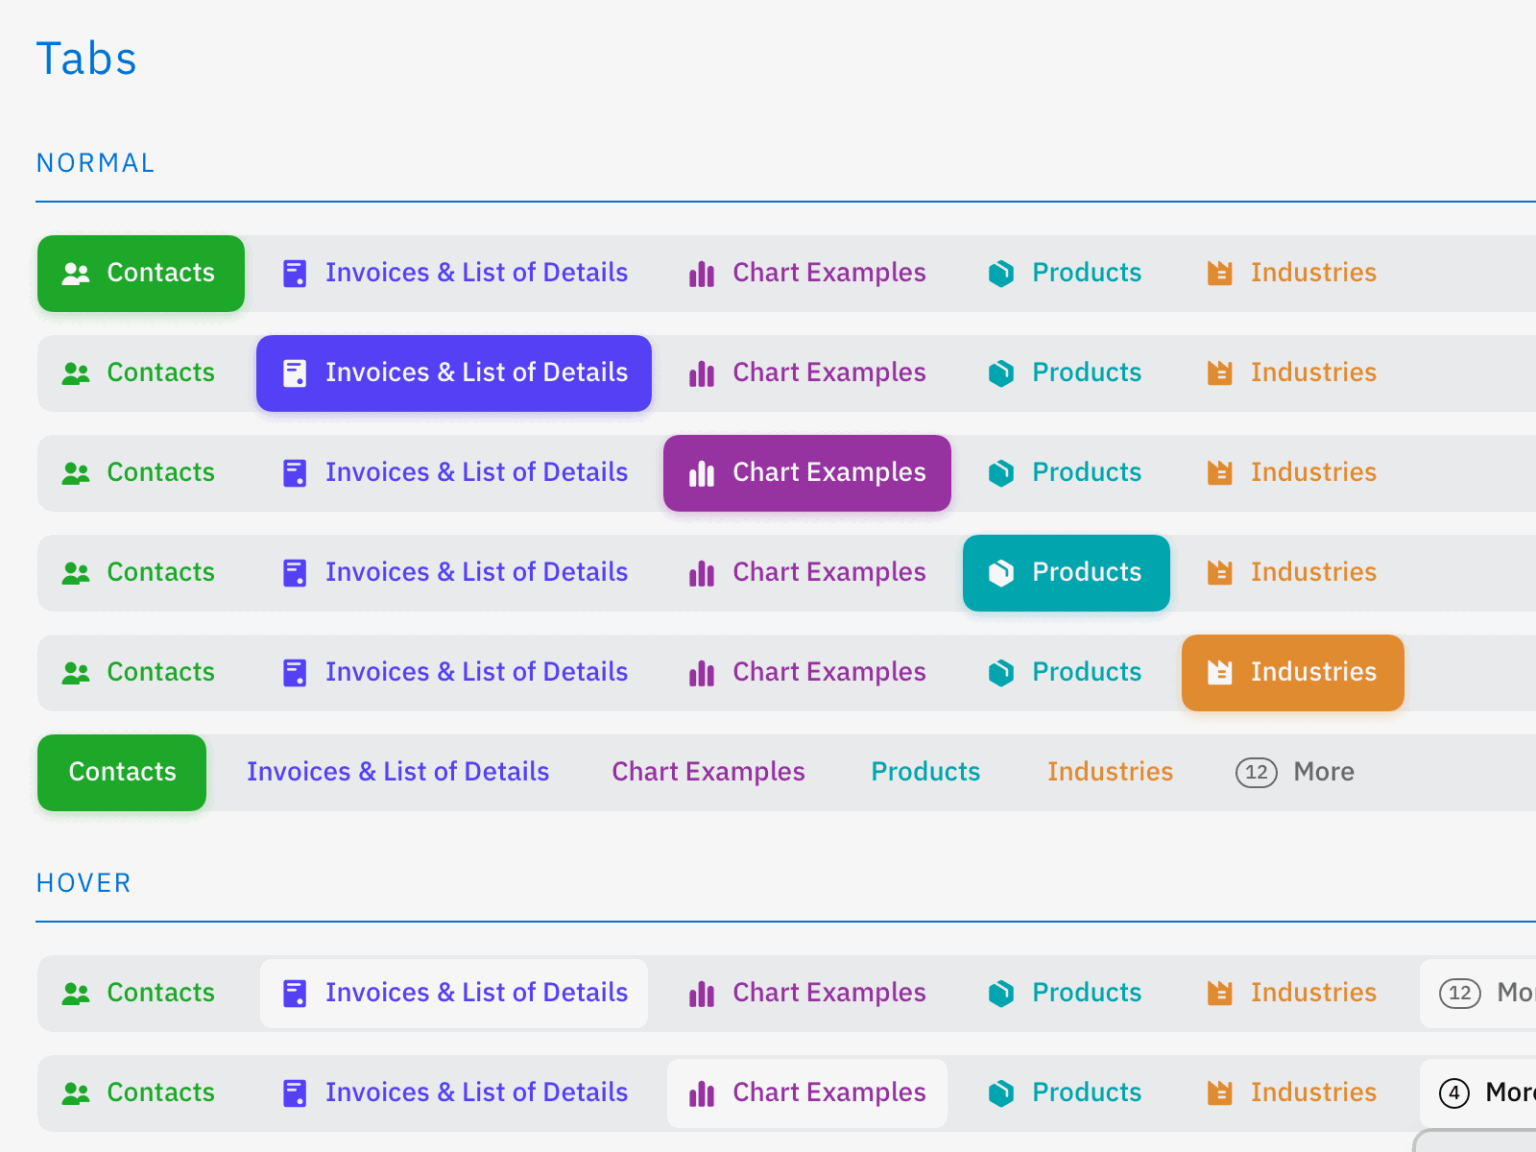Click the solid blue Invoices & List of Details tab
The image size is (1536, 1152).
(454, 373)
